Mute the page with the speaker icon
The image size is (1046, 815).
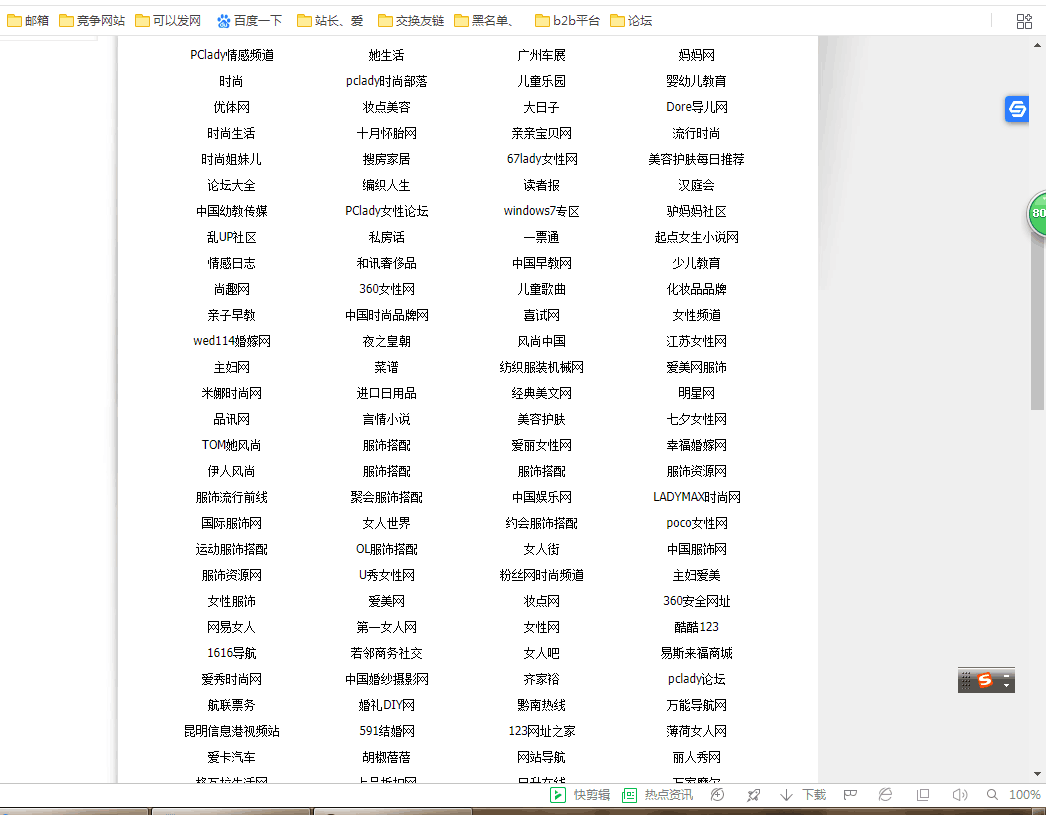tap(959, 794)
